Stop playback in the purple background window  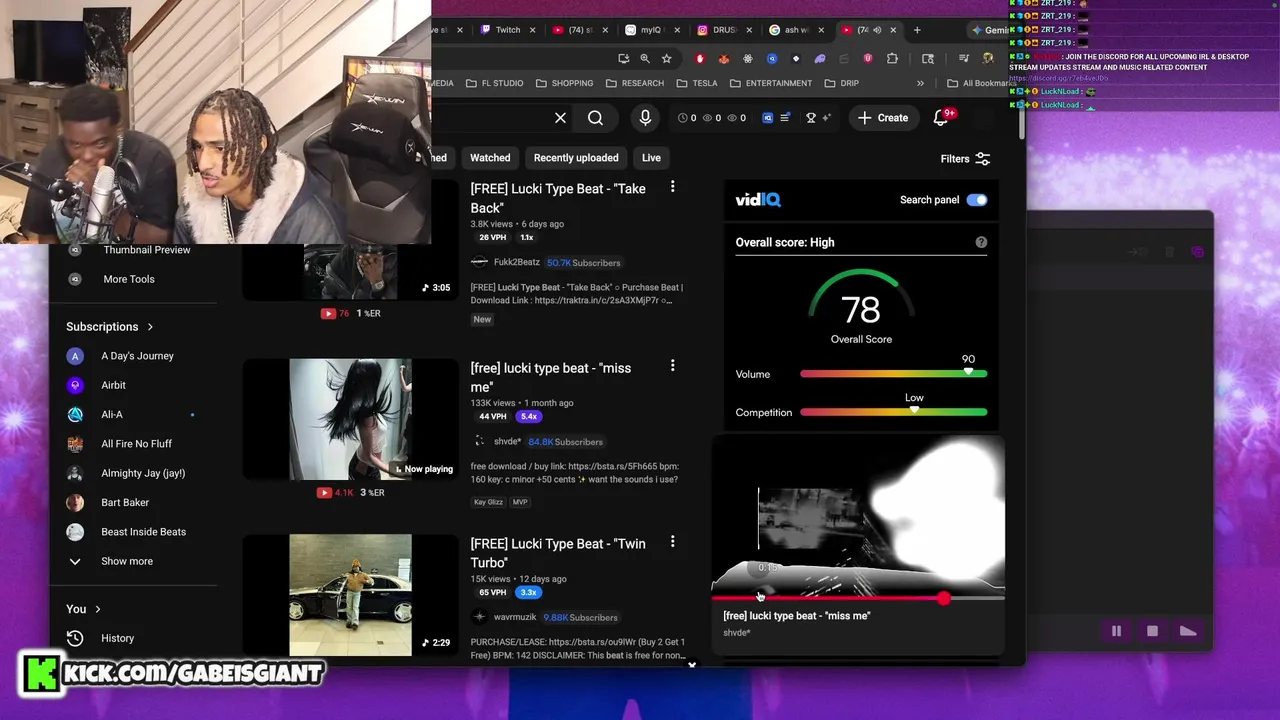[x=1152, y=631]
